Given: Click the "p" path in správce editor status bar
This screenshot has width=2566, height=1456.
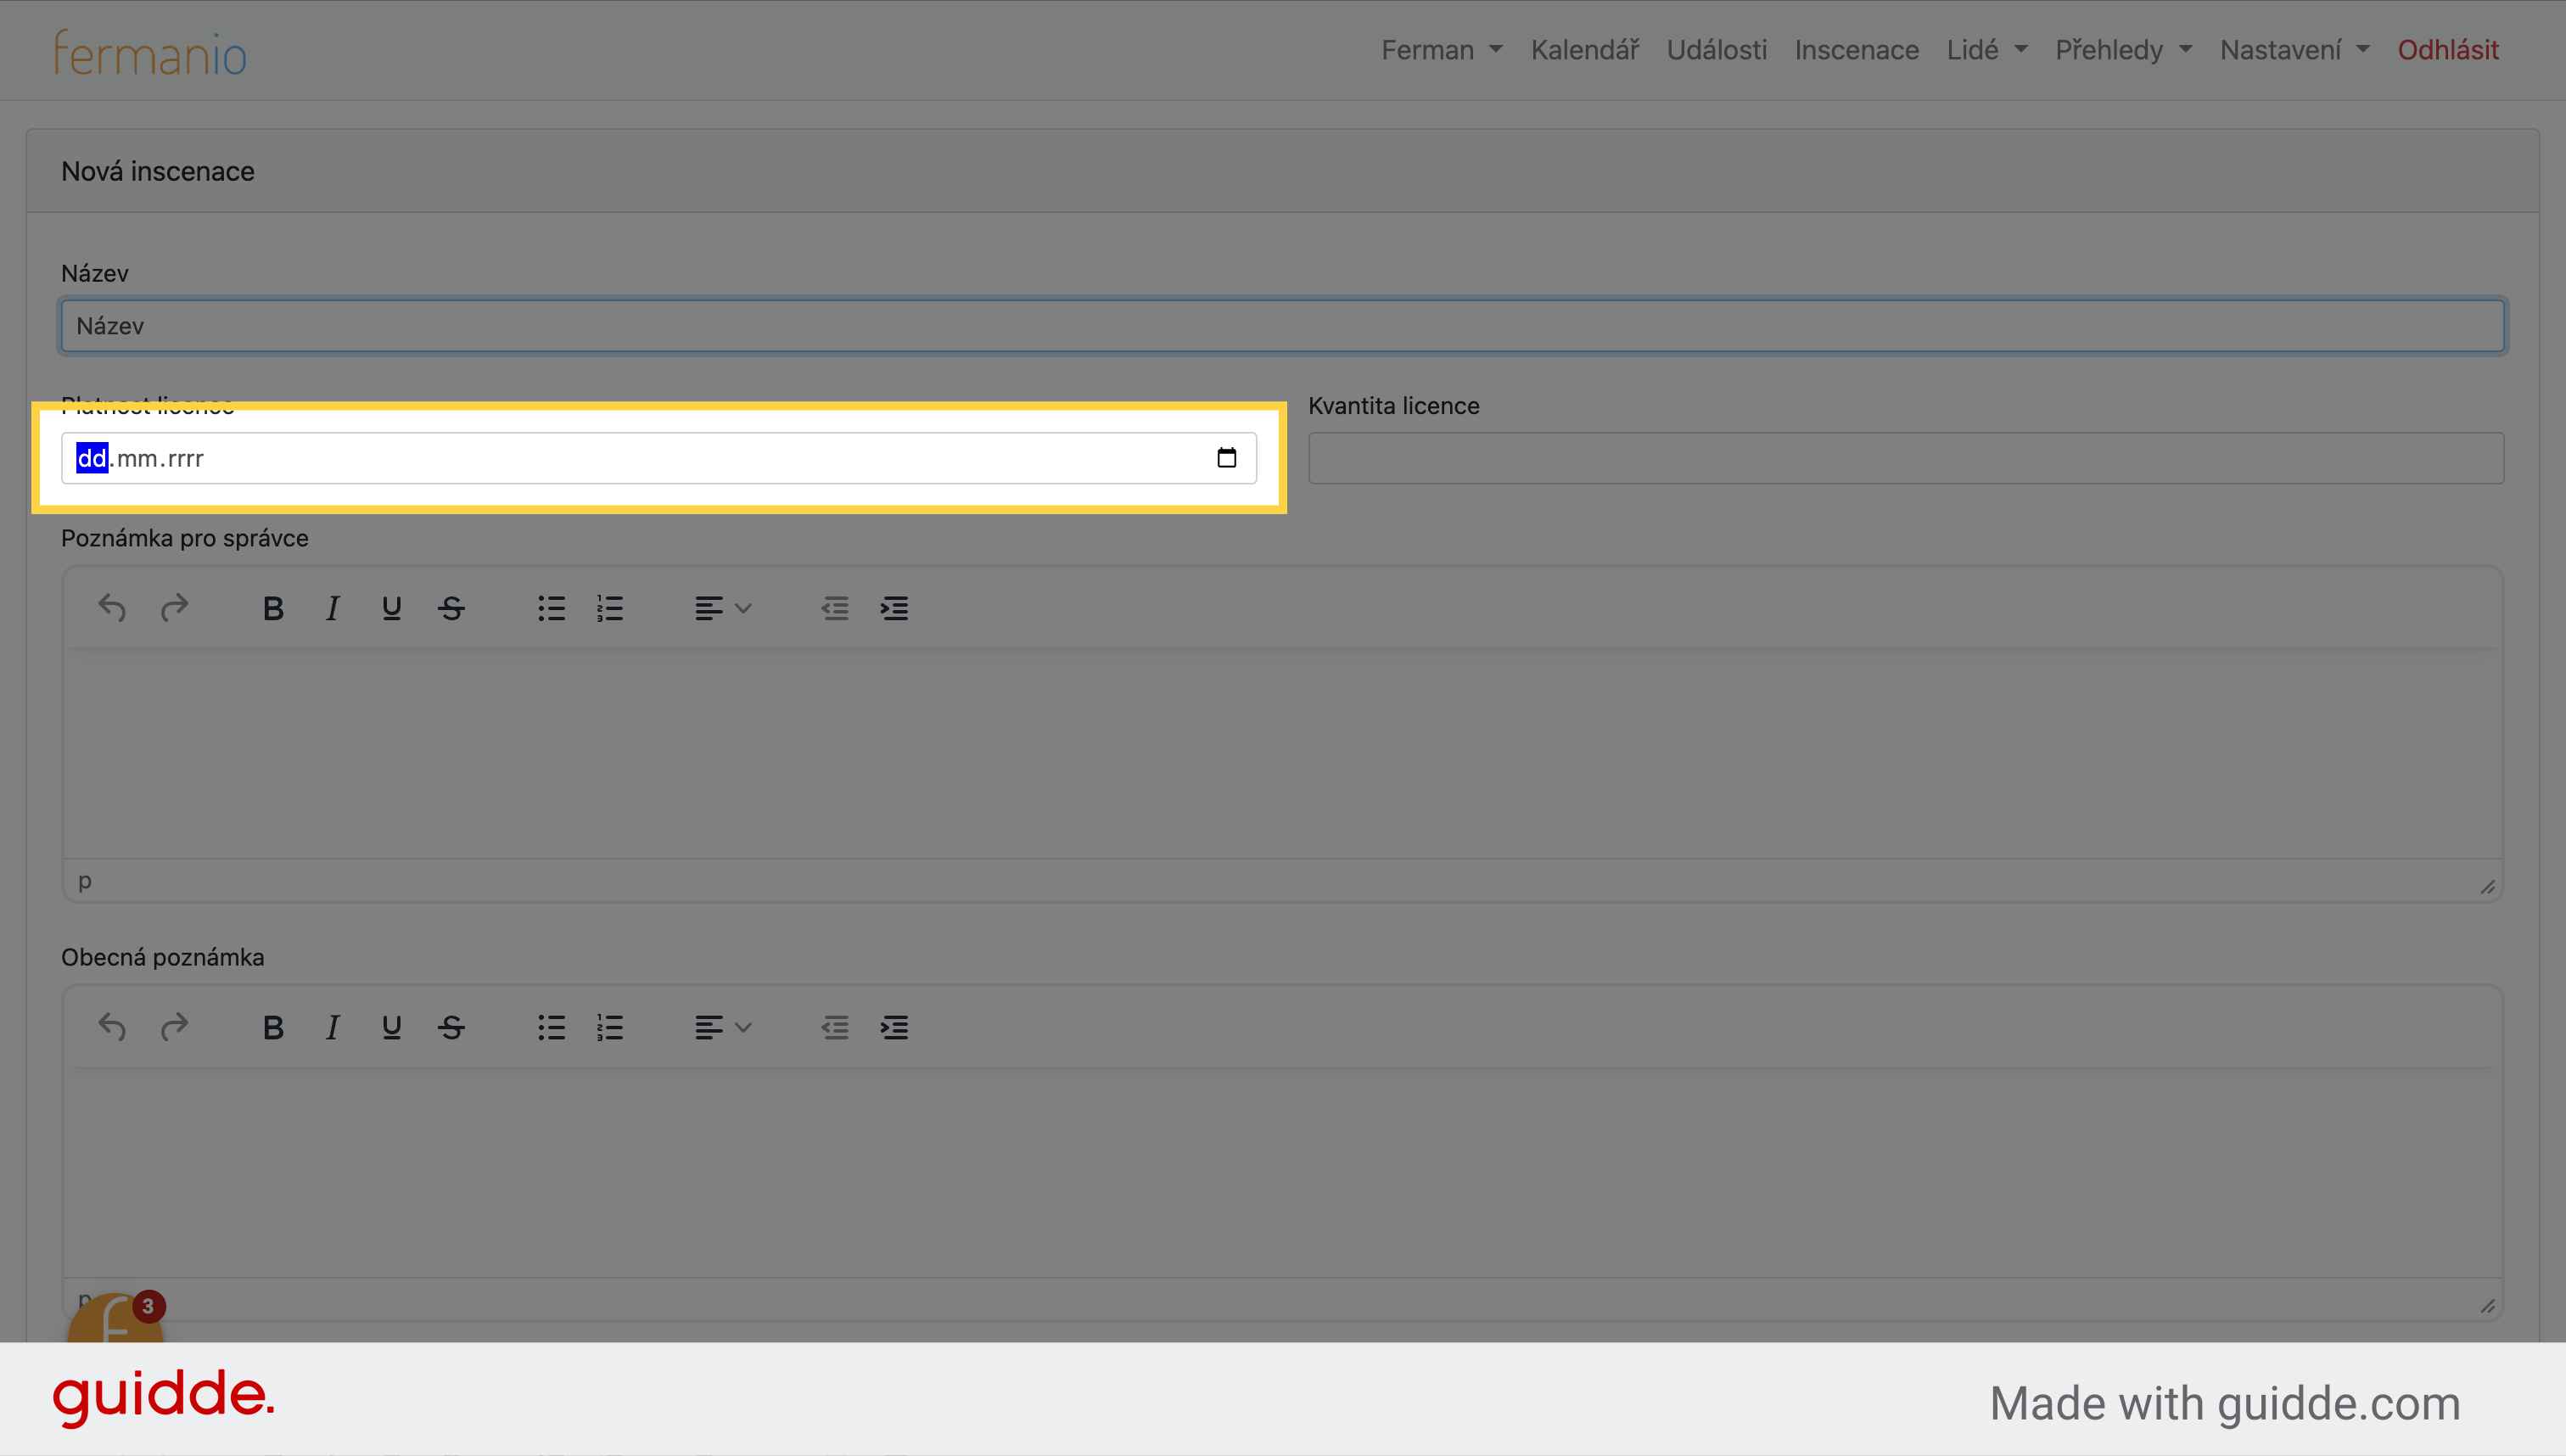Looking at the screenshot, I should 85,881.
